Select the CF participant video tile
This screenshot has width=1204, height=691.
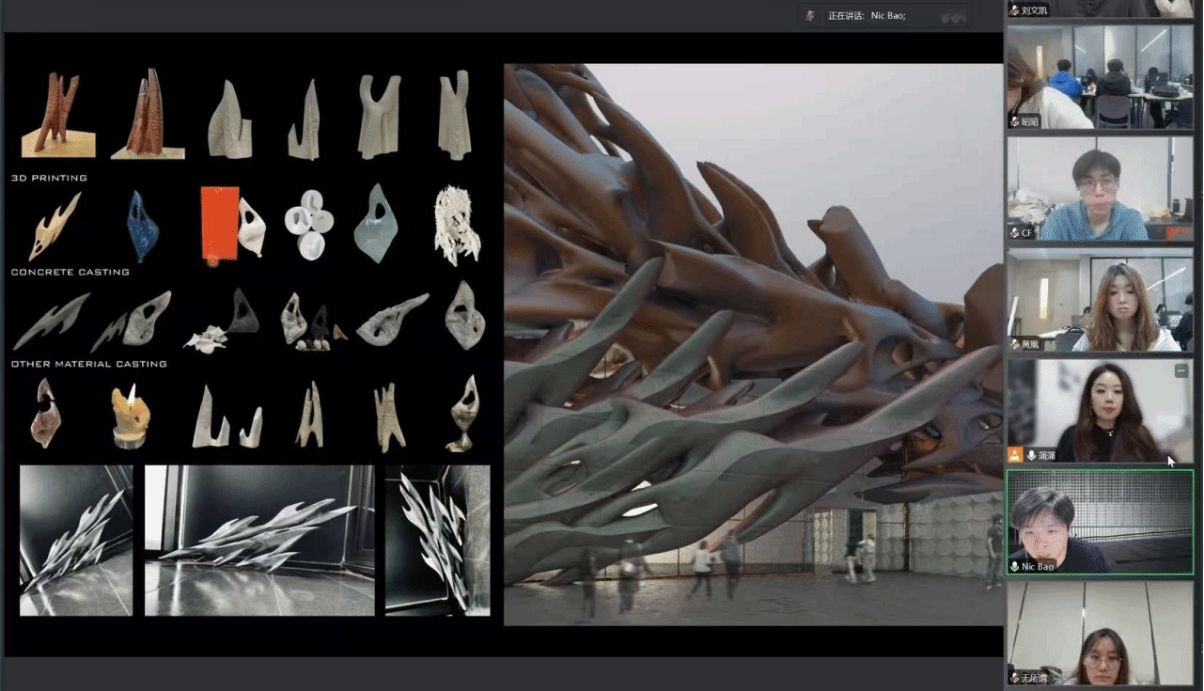tap(1098, 188)
